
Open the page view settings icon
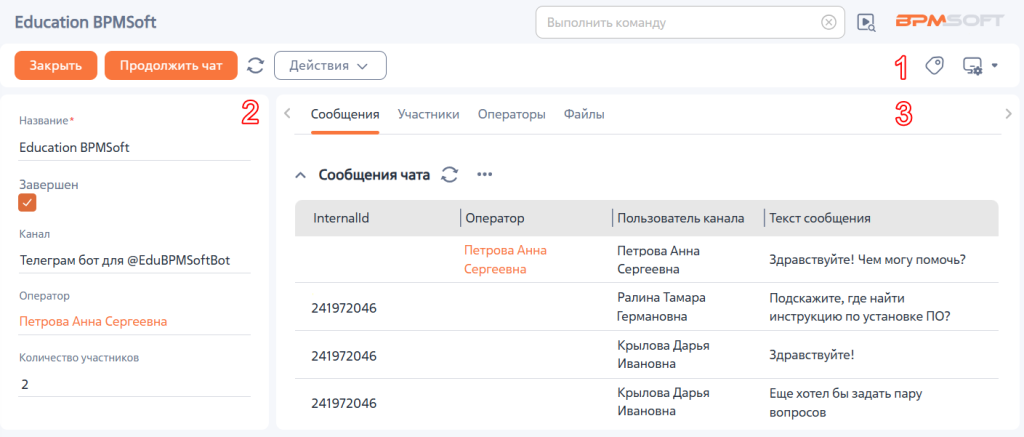click(x=973, y=66)
